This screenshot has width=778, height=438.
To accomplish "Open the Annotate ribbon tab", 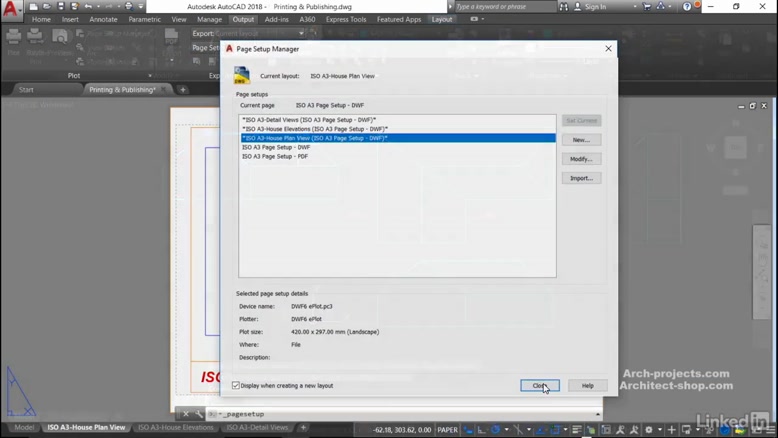I will point(103,19).
